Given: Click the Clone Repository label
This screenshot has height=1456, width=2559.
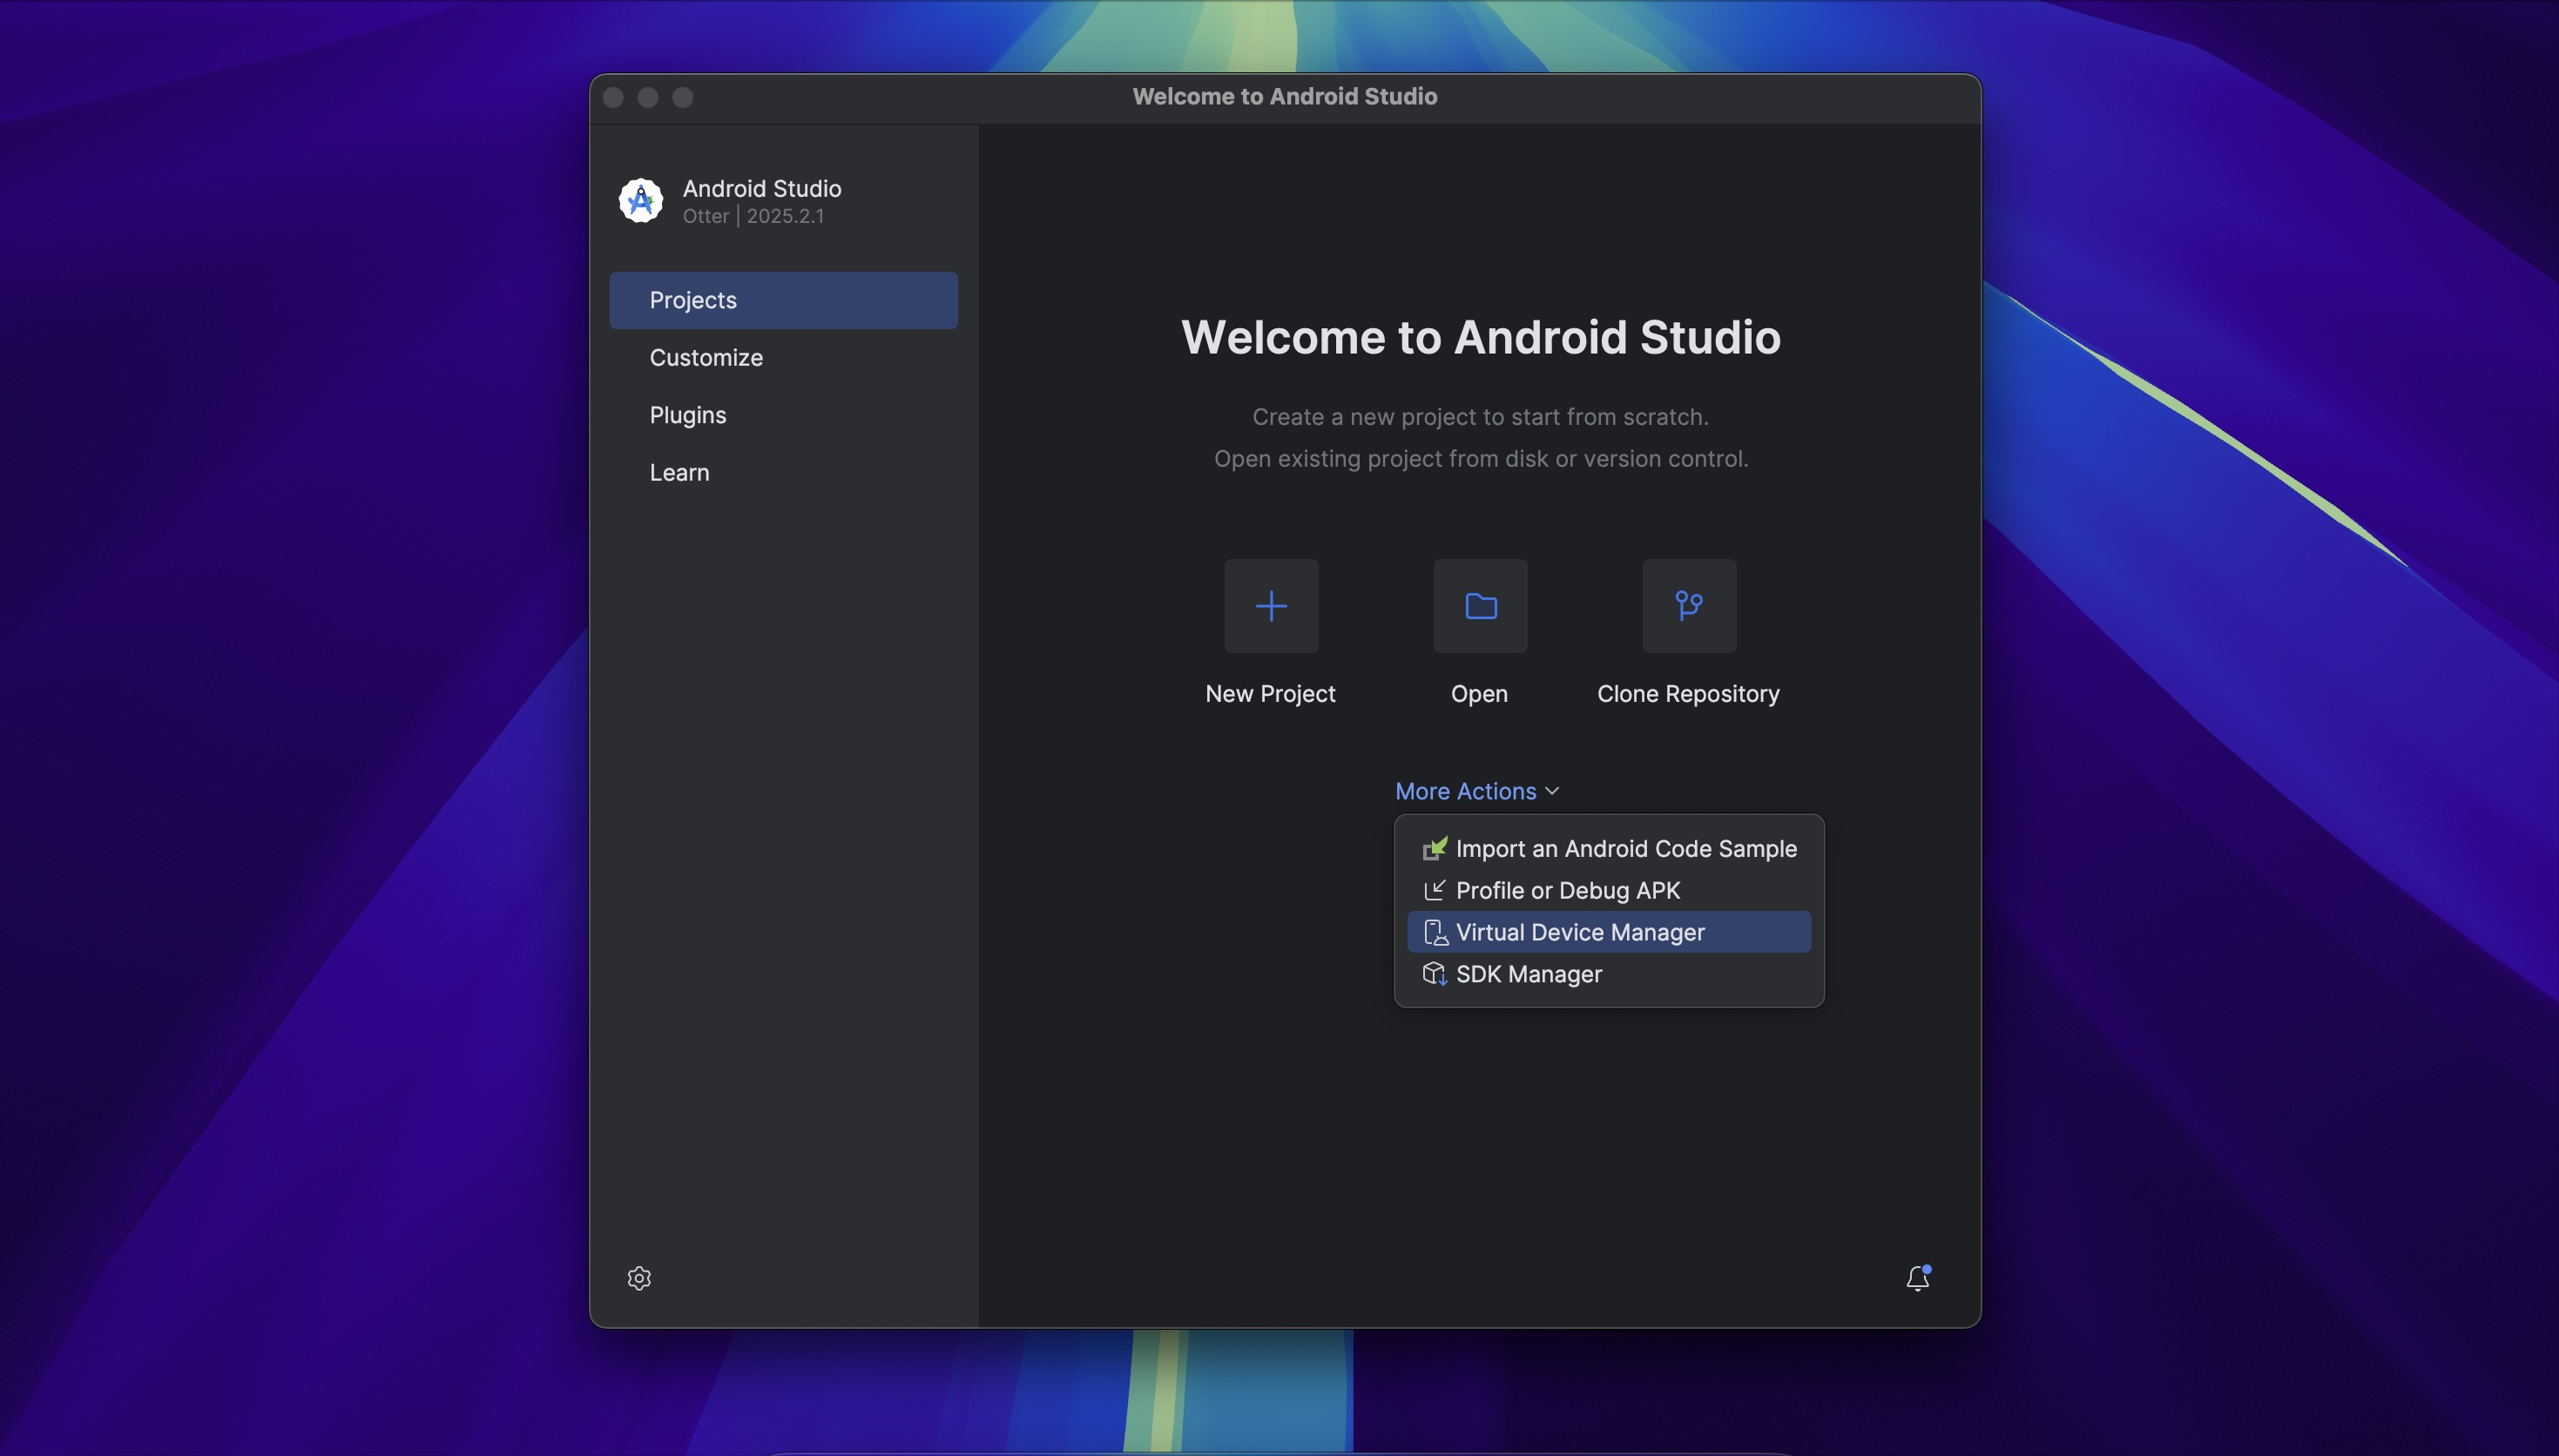Looking at the screenshot, I should pos(1688,694).
